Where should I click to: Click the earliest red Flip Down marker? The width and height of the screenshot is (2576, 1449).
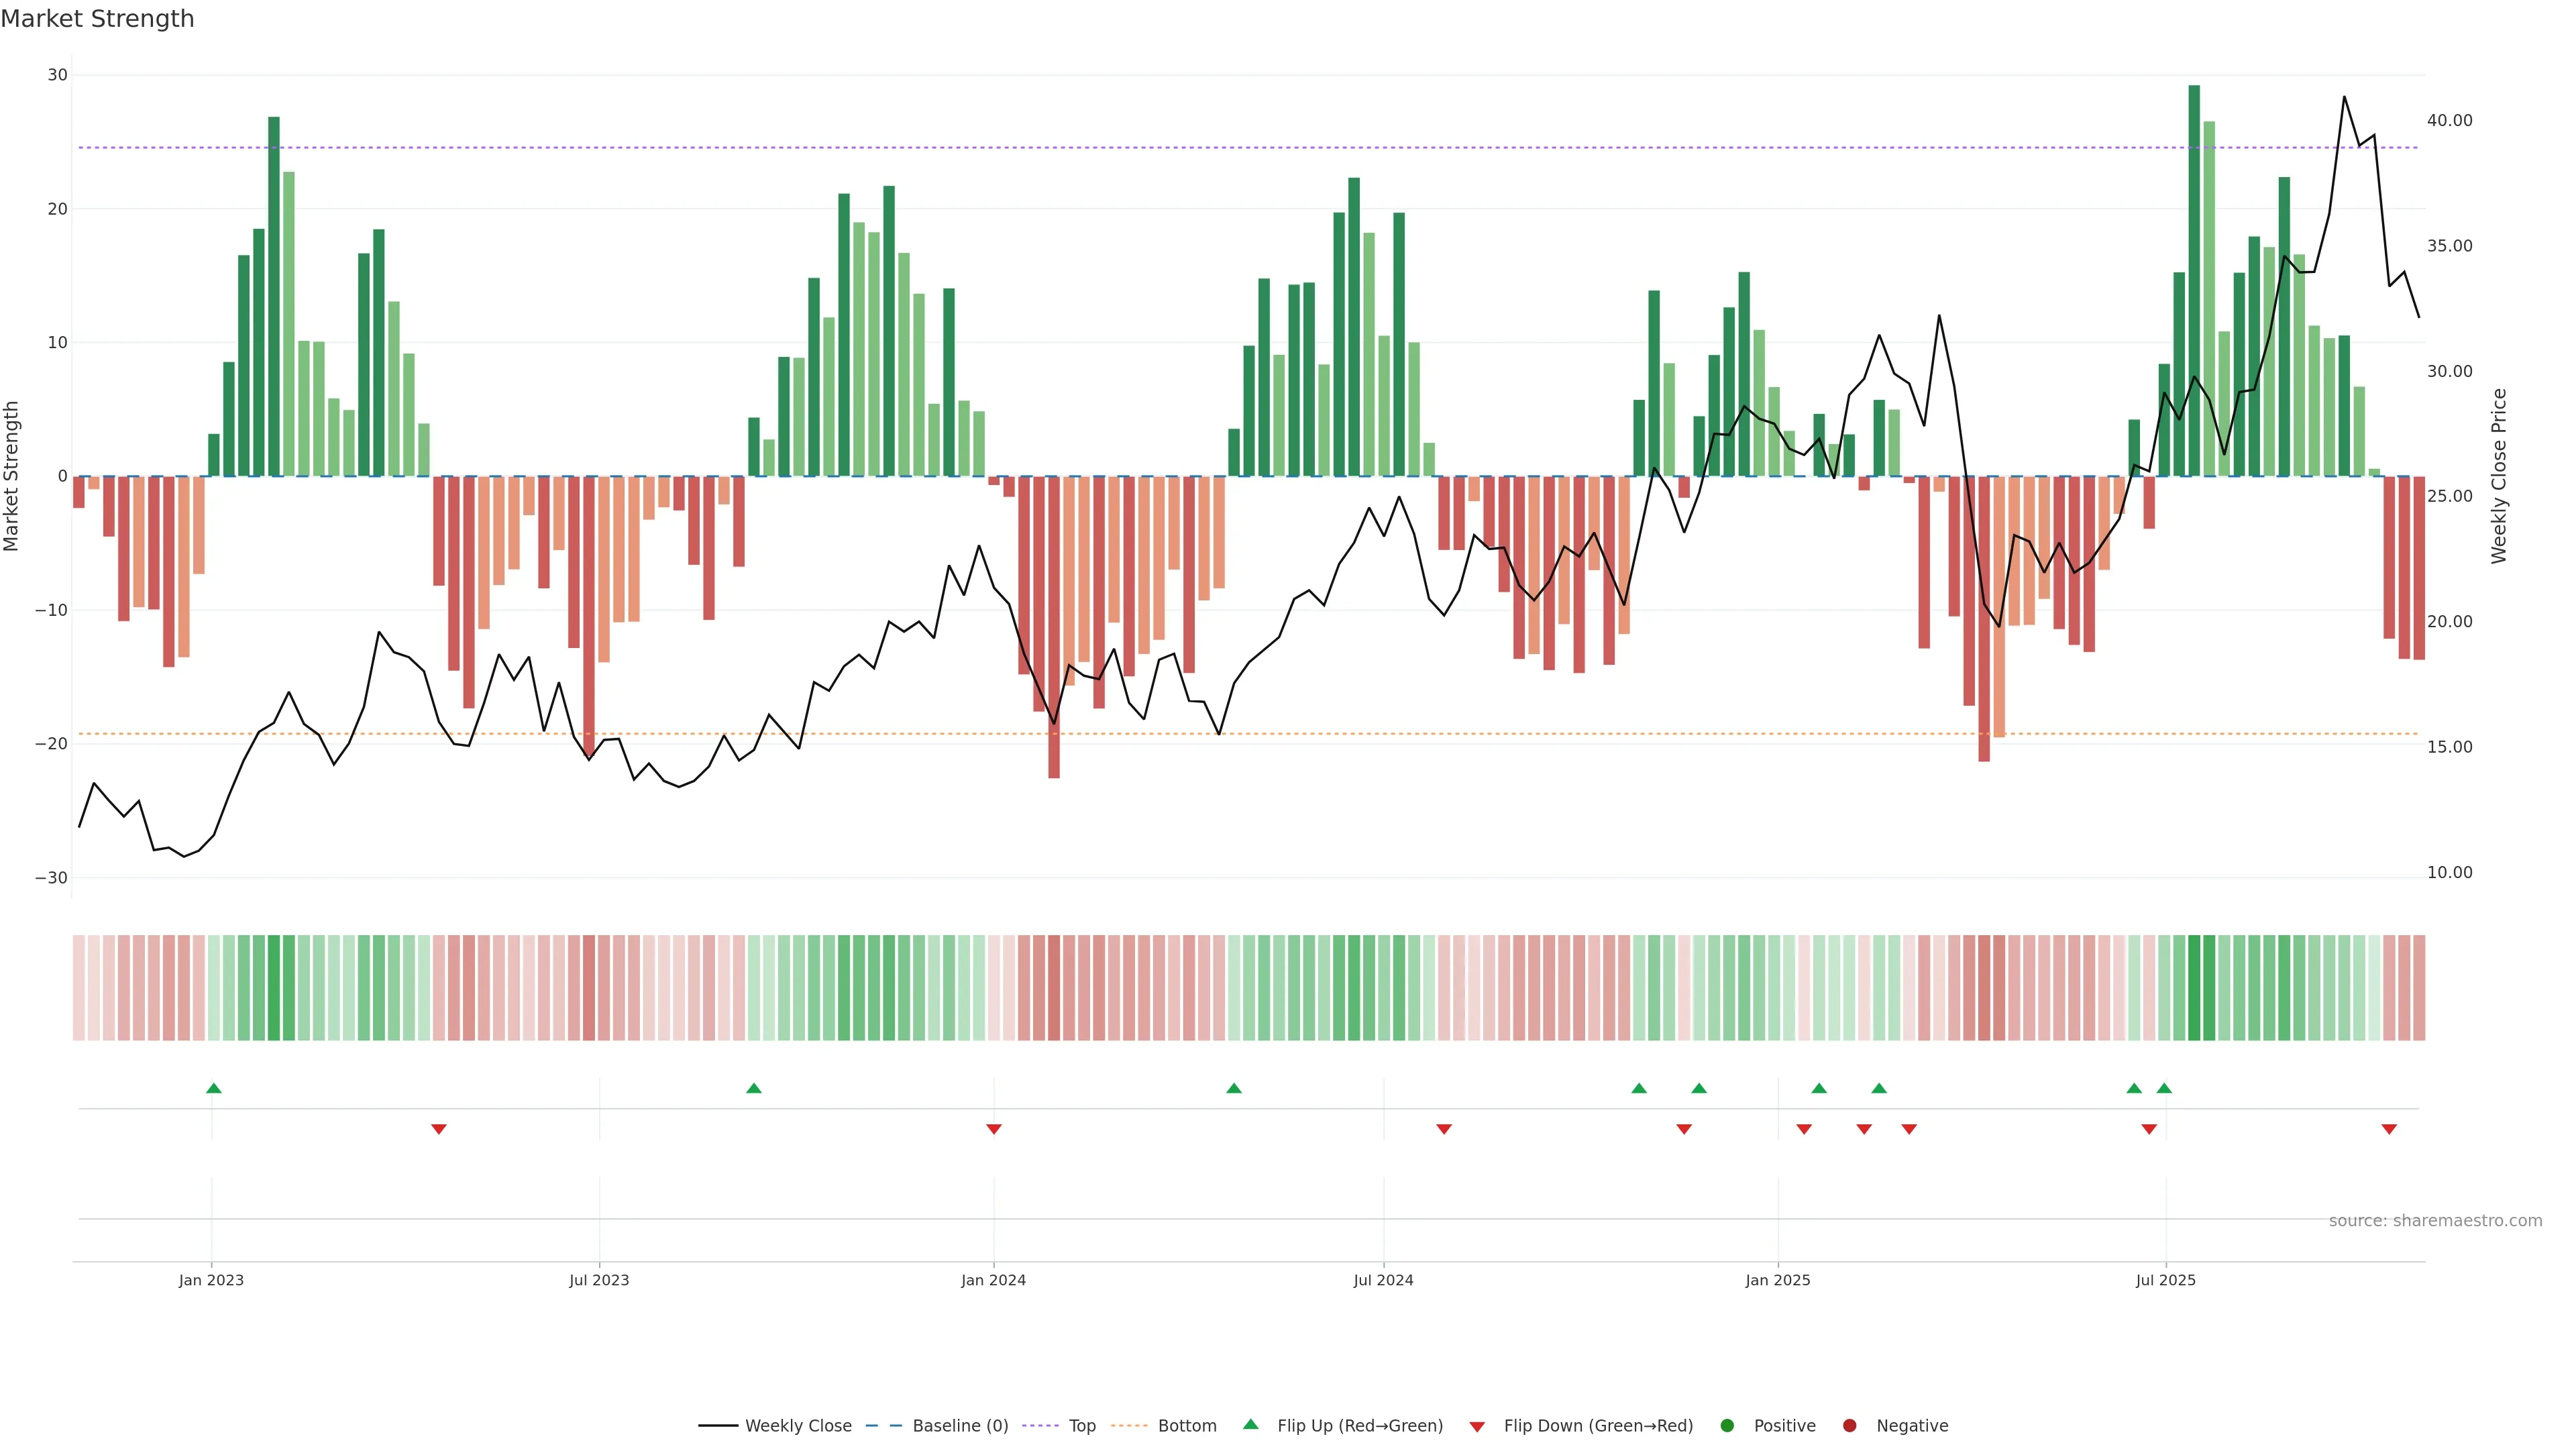pos(438,1129)
